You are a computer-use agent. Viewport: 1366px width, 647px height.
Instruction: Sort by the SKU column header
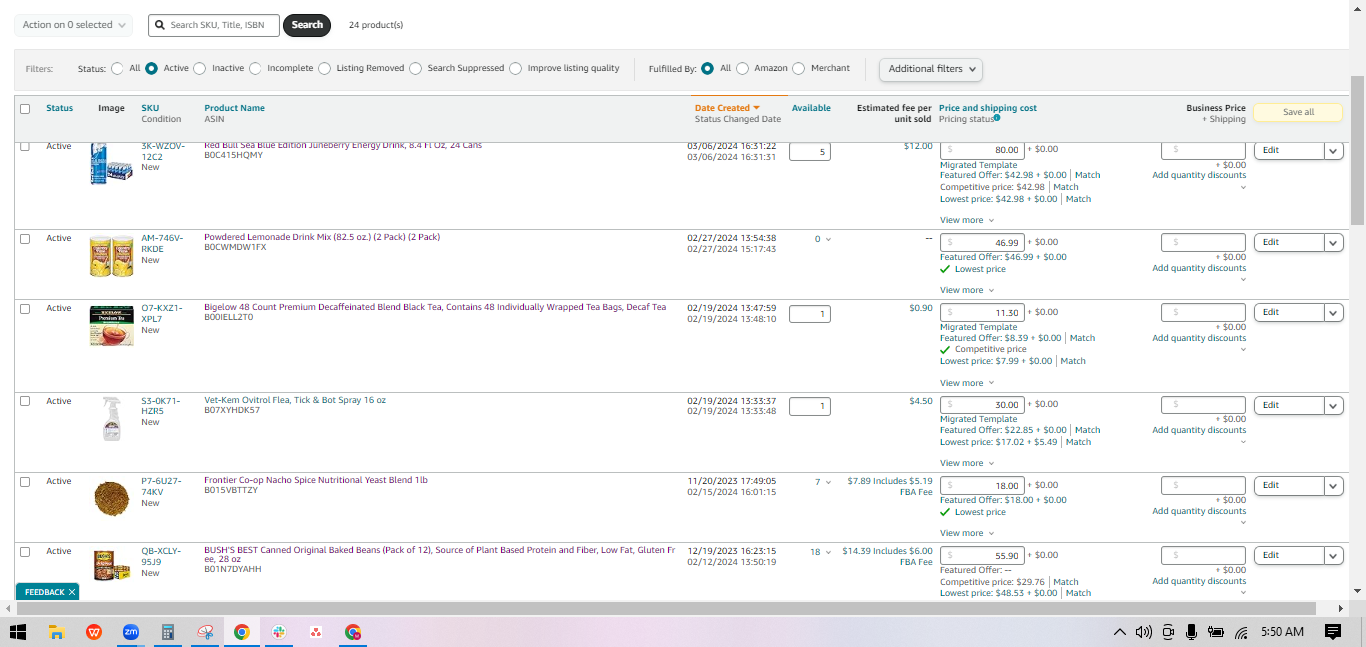[x=150, y=108]
